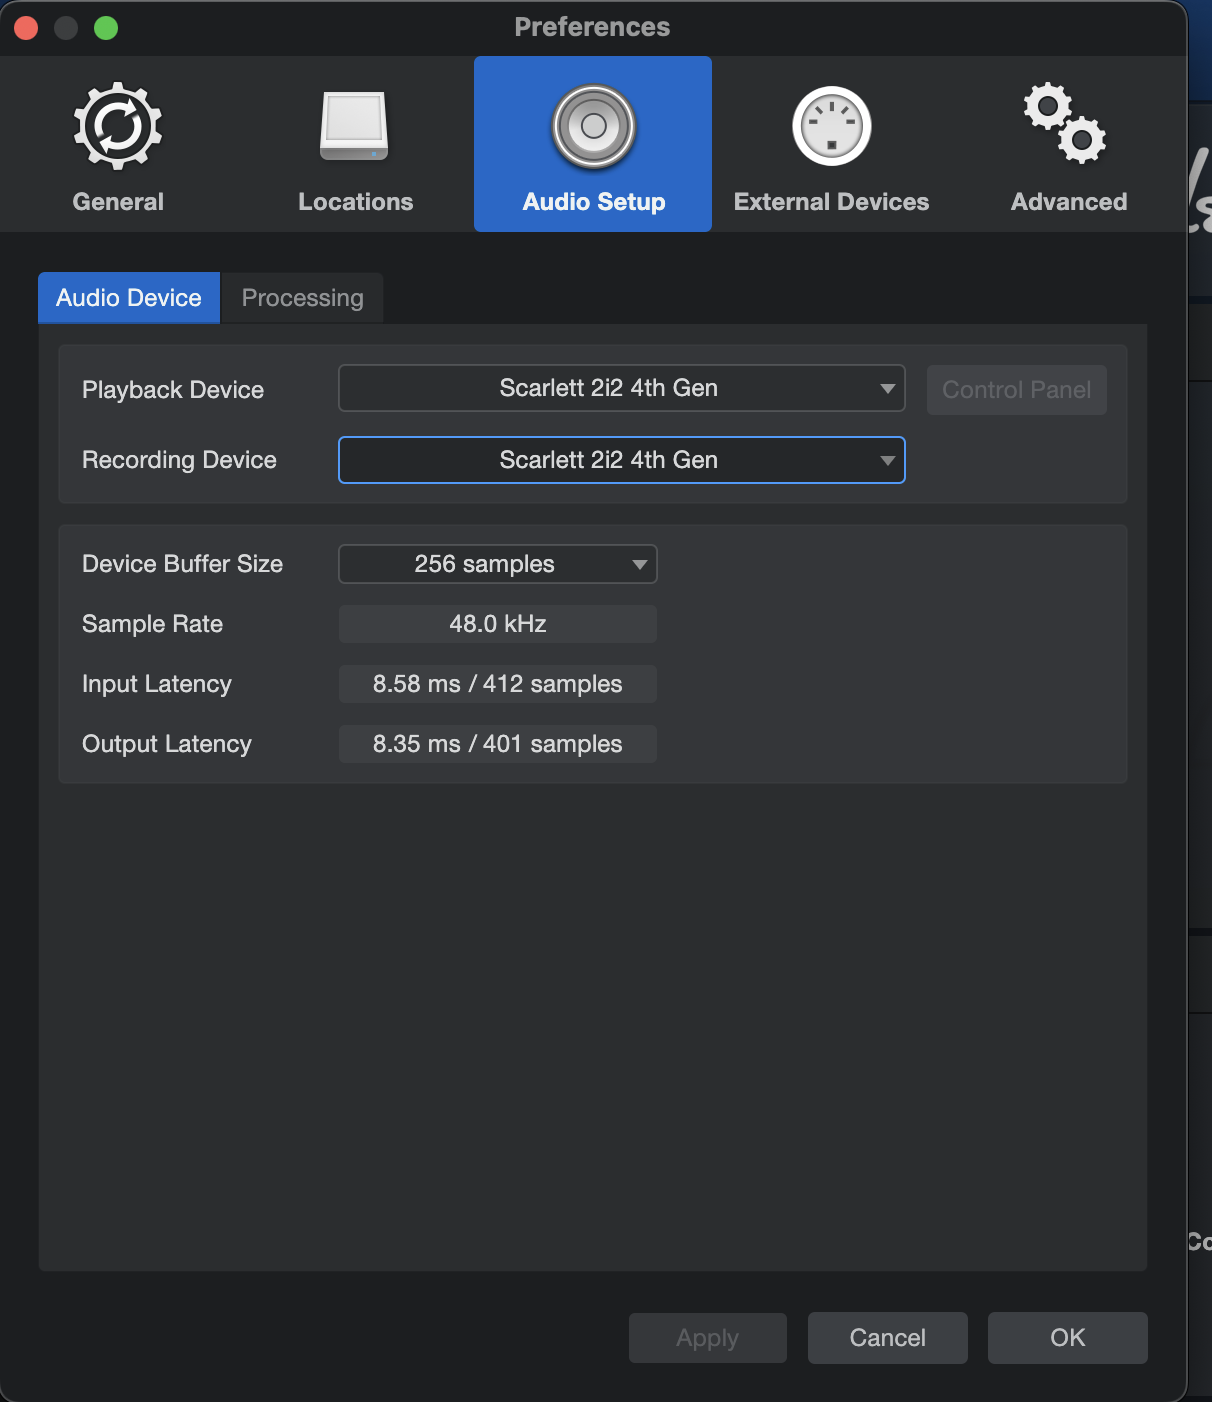Click the 8.35 ms / 401 samples value
The image size is (1212, 1402).
498,744
